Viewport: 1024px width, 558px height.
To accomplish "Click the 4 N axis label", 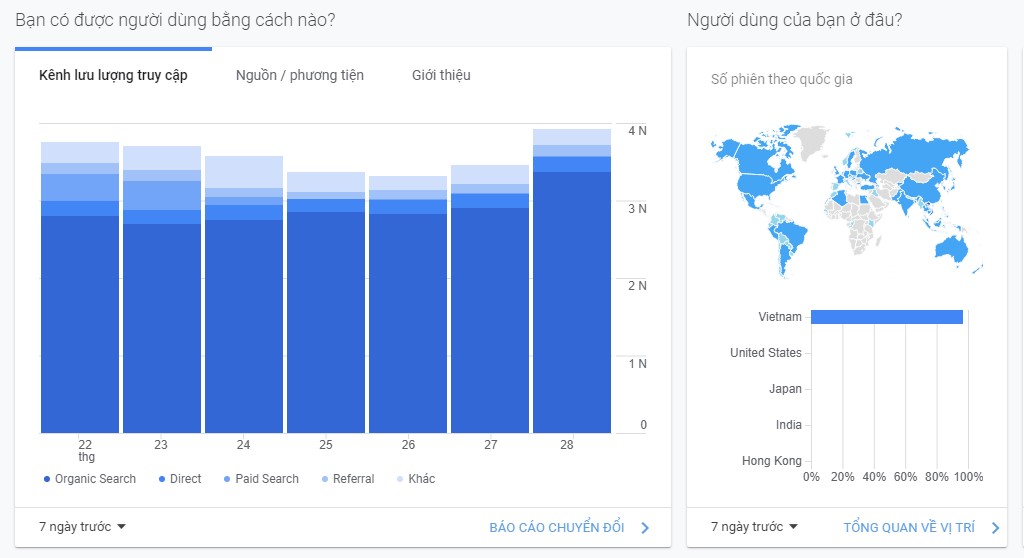I will click(637, 131).
